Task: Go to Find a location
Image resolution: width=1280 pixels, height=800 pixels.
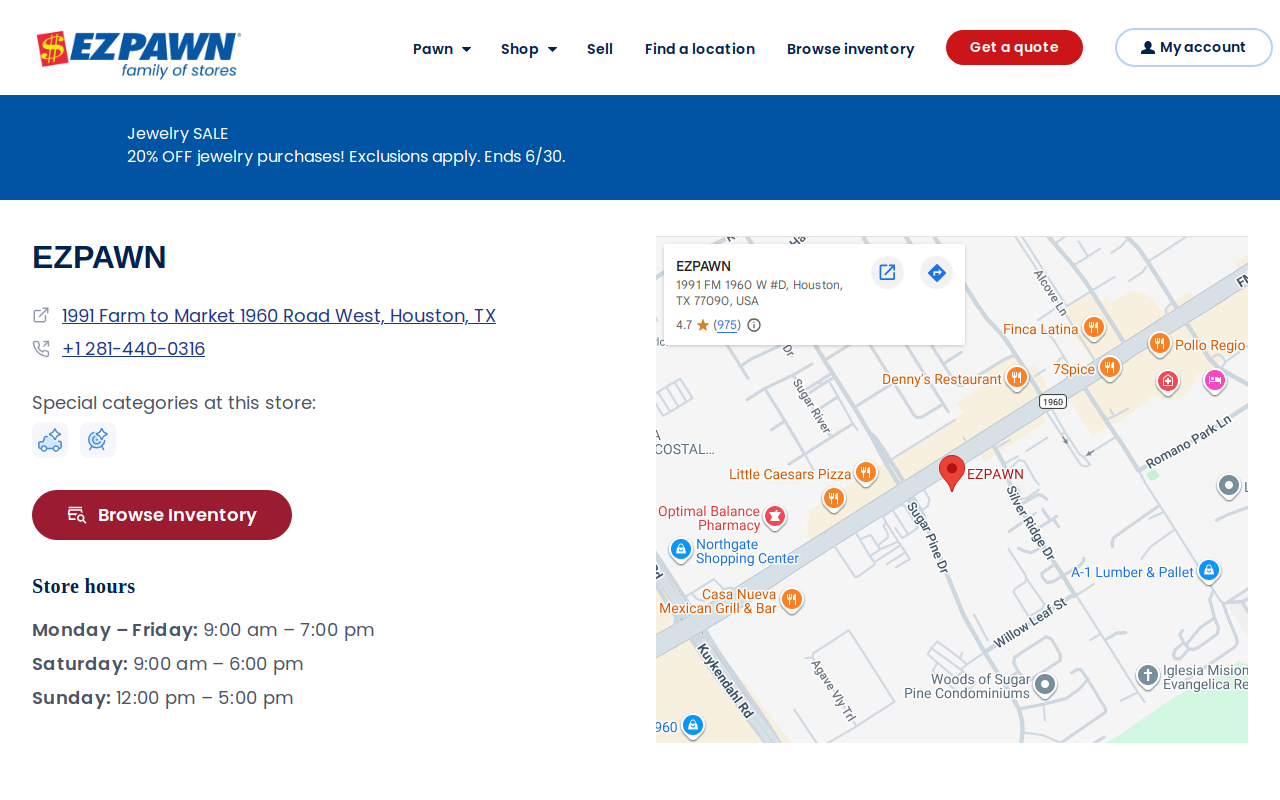Action: [700, 49]
